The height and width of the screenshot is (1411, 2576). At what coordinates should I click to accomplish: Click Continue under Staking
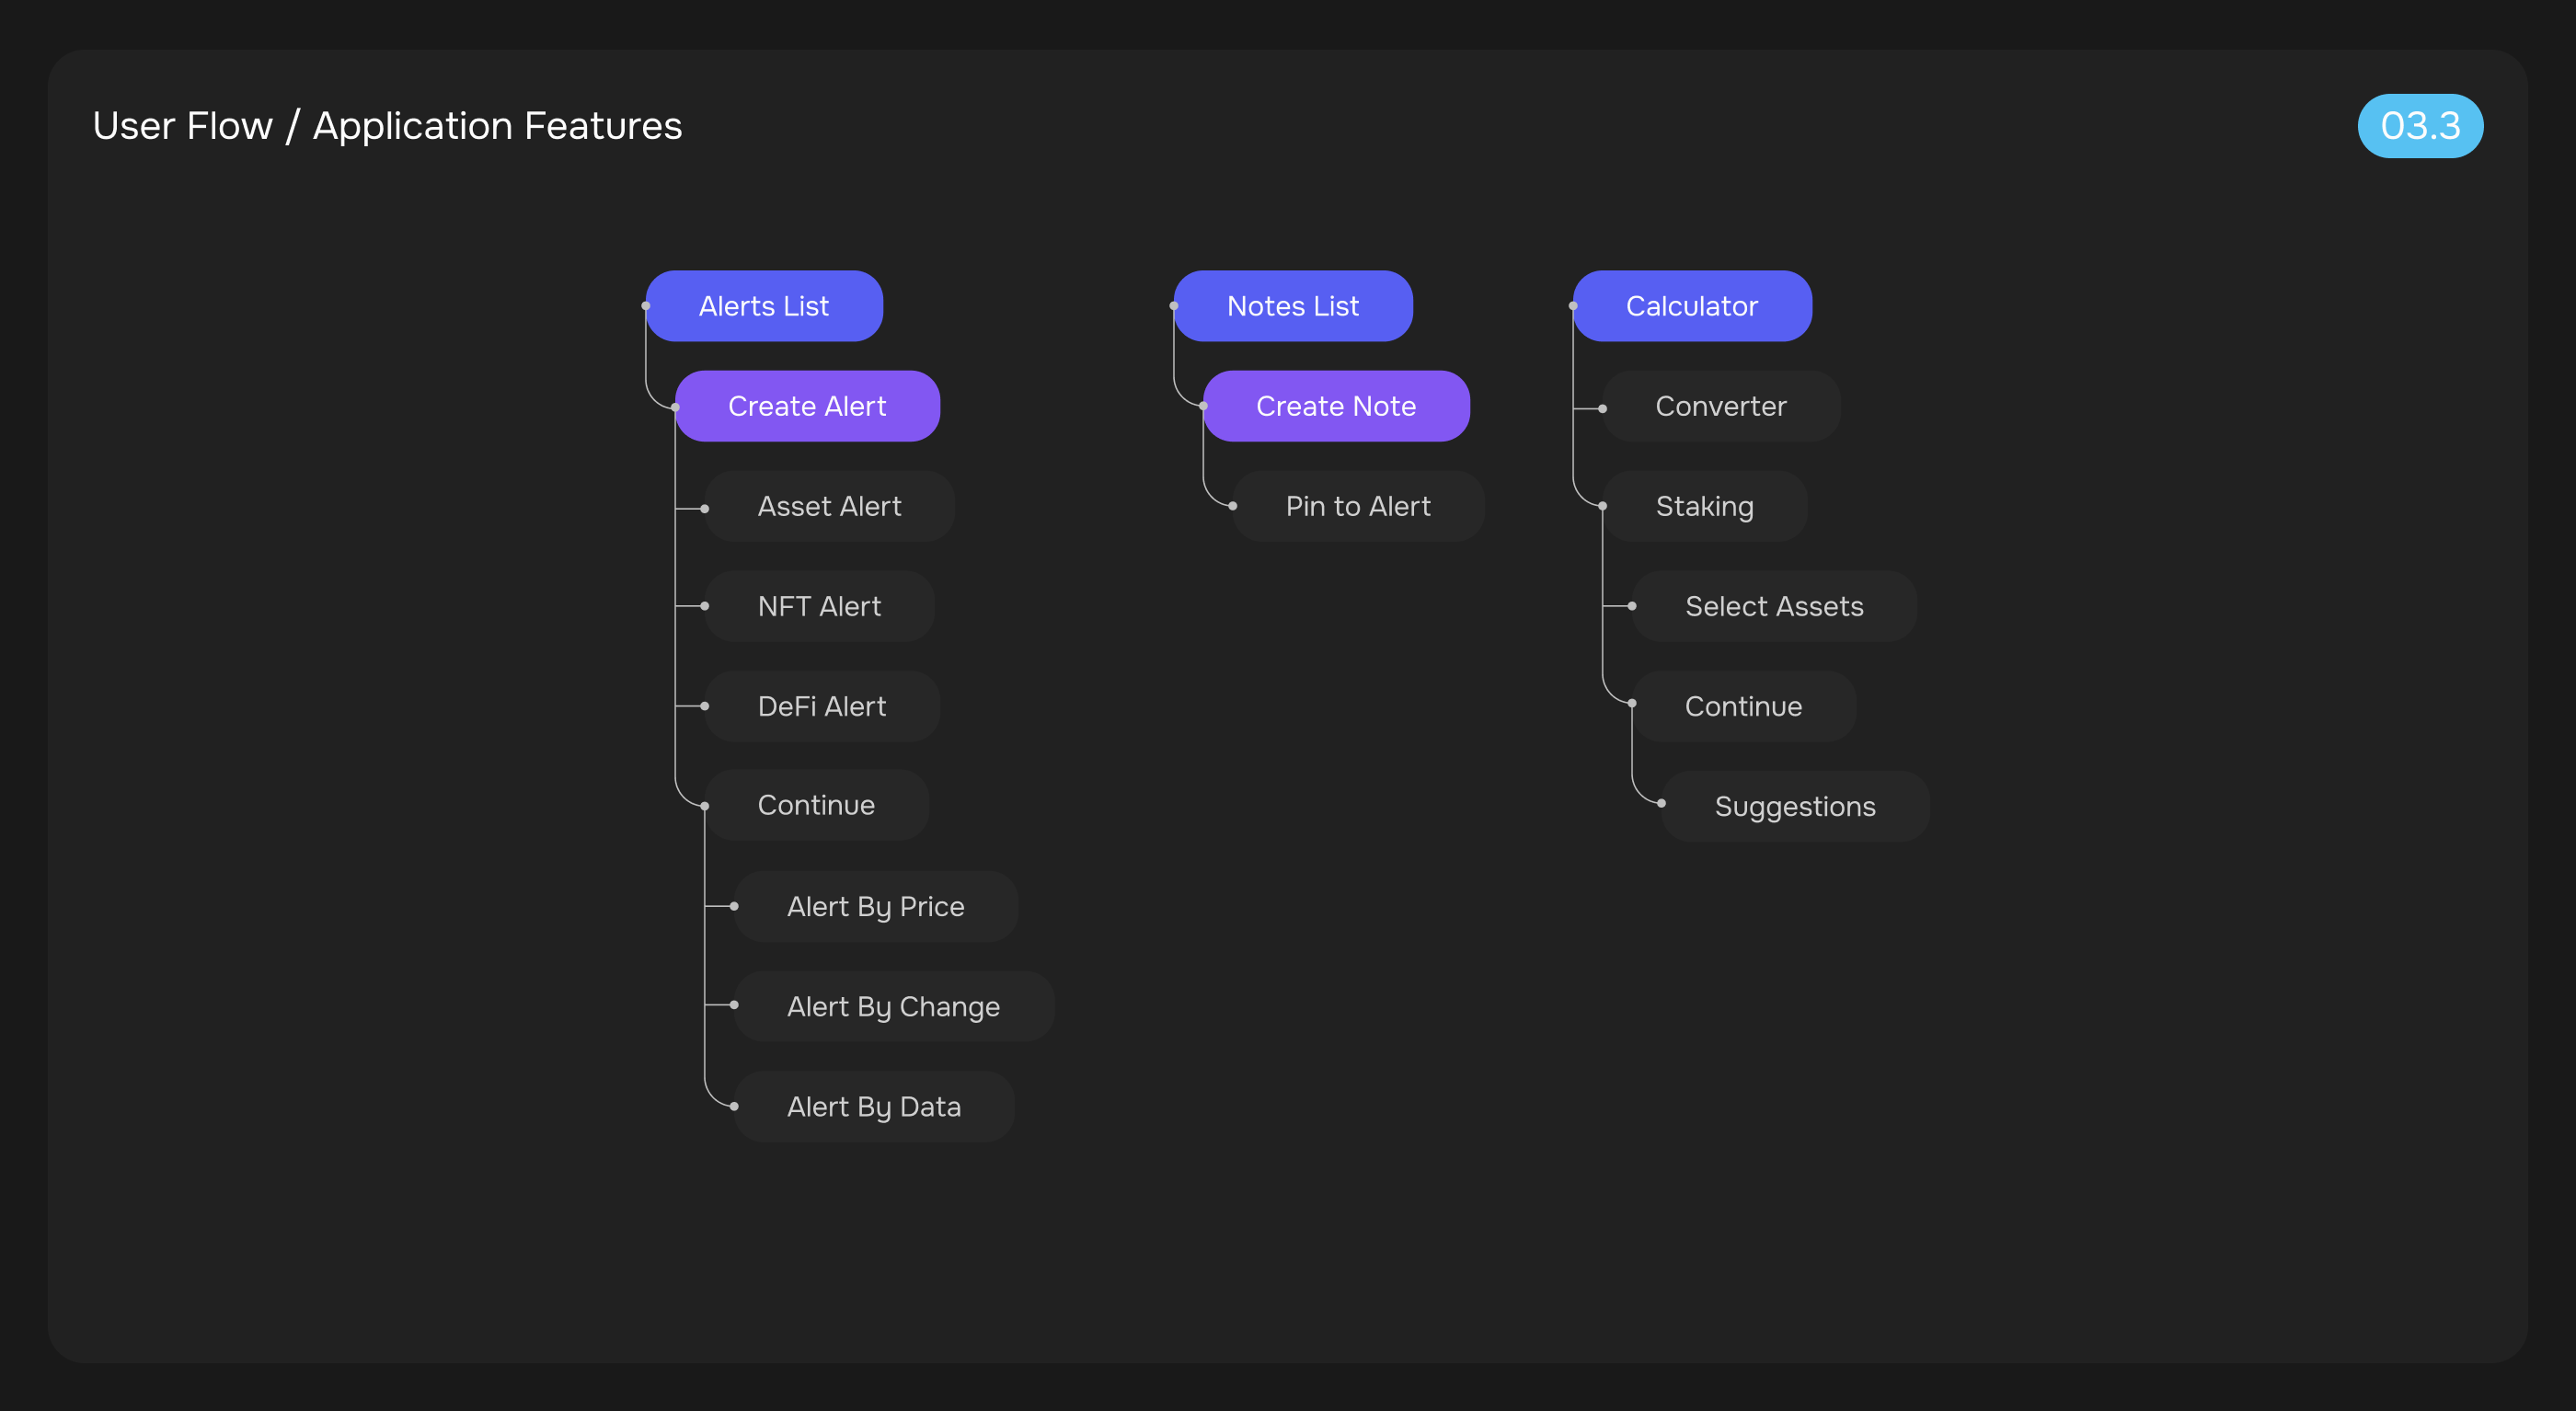click(1743, 706)
